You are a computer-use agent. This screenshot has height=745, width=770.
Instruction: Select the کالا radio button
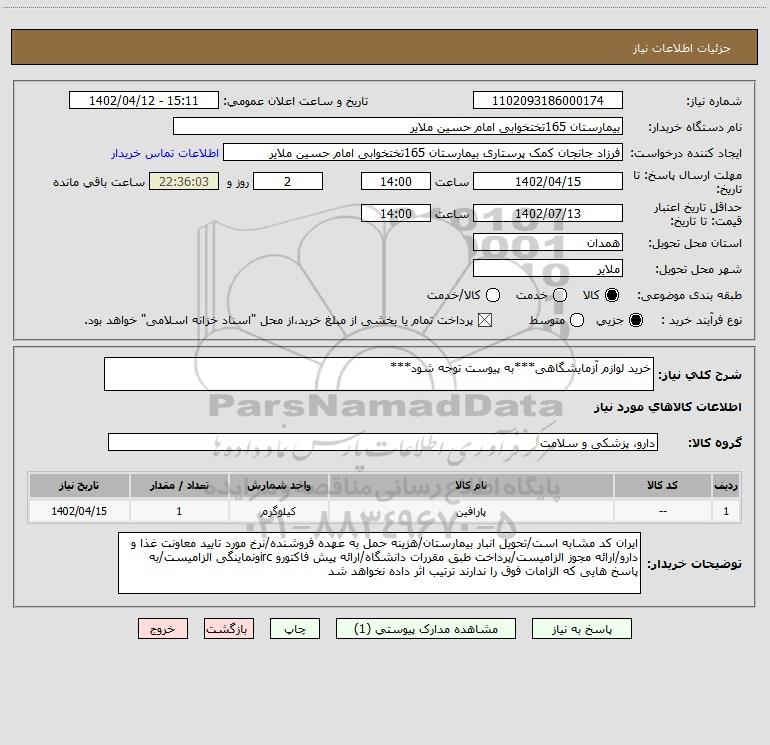612,295
